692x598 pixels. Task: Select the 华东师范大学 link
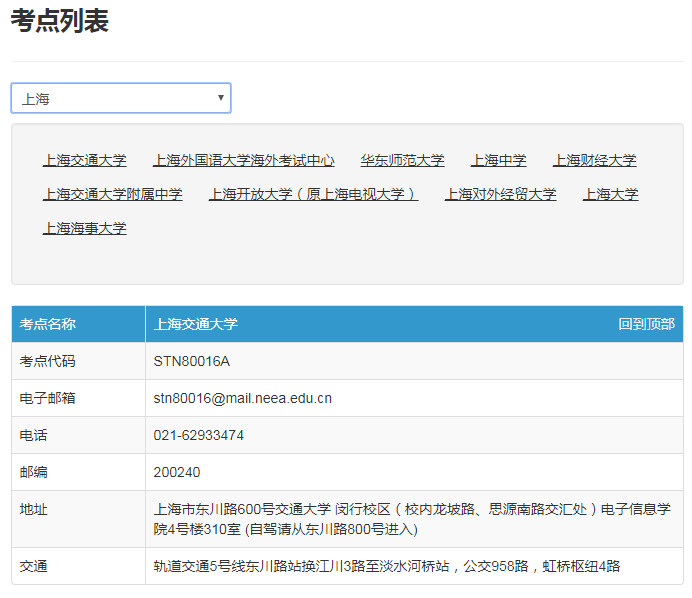coord(402,160)
